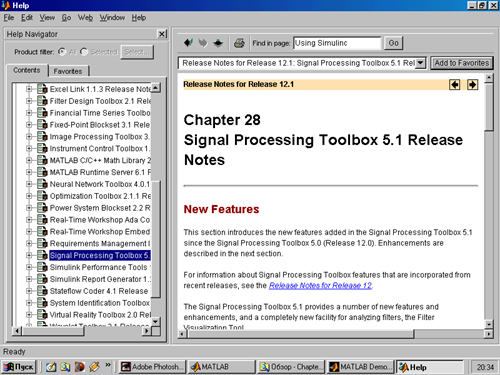Open the page title dropdown arrow
Screen dimensions: 500x375
tap(421, 63)
